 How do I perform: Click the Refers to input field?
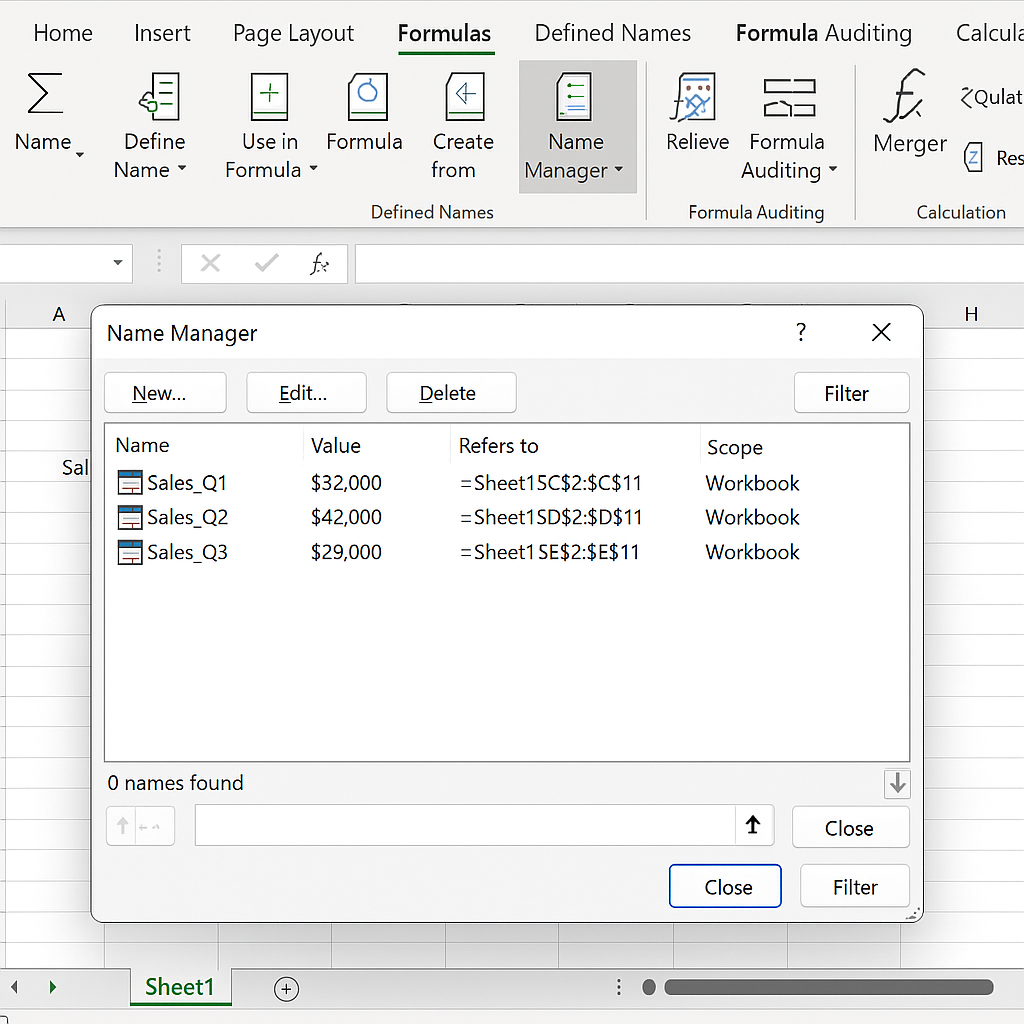[x=465, y=825]
